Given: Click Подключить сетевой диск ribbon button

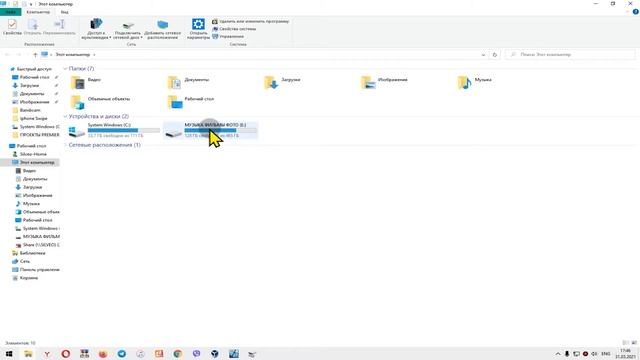Looking at the screenshot, I should tap(127, 29).
